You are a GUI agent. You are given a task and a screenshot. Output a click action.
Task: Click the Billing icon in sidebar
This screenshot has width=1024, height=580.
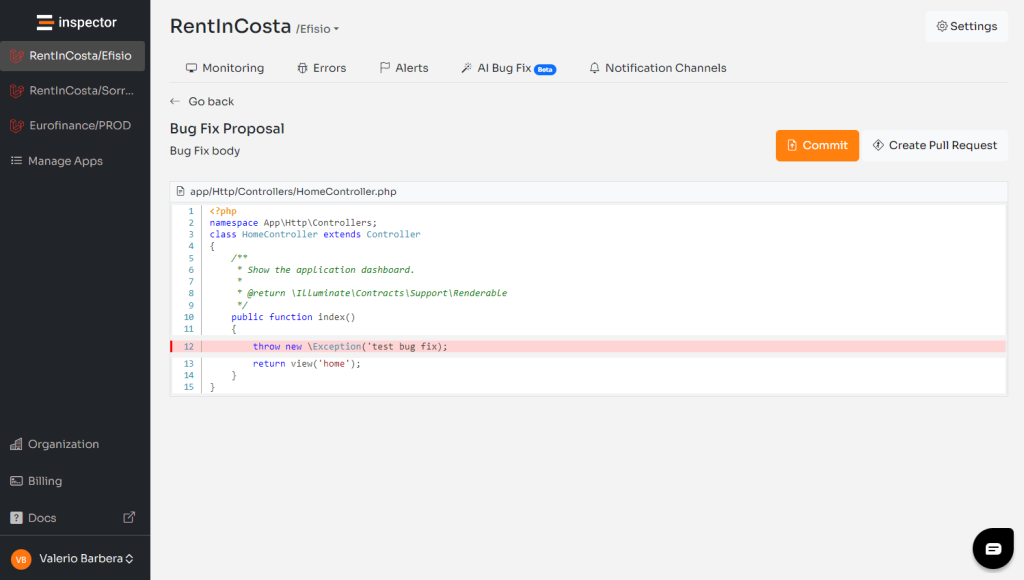14,481
